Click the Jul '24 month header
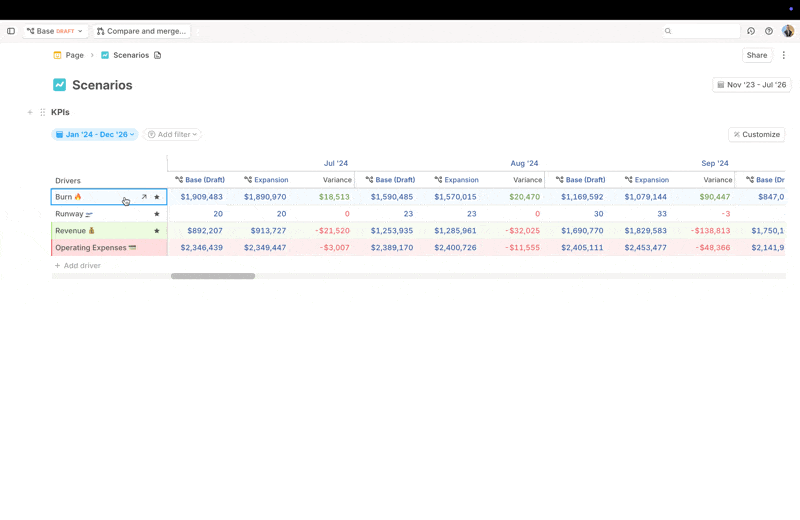 336,163
